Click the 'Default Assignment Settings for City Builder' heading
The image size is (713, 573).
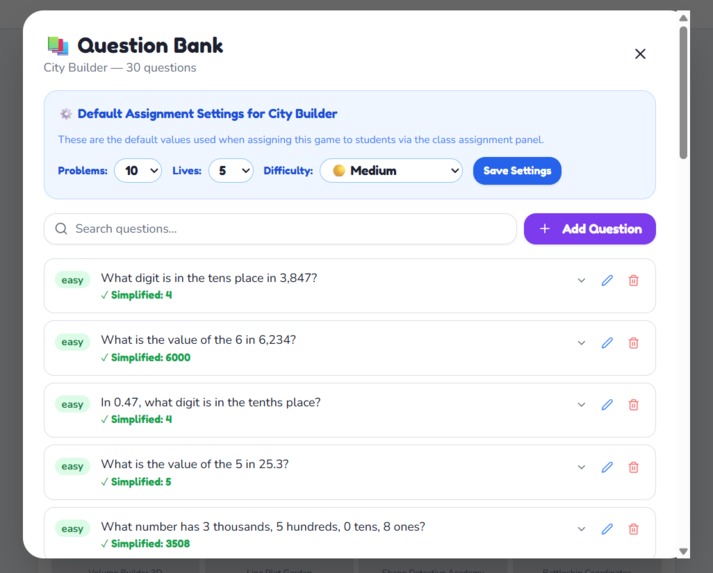(207, 114)
